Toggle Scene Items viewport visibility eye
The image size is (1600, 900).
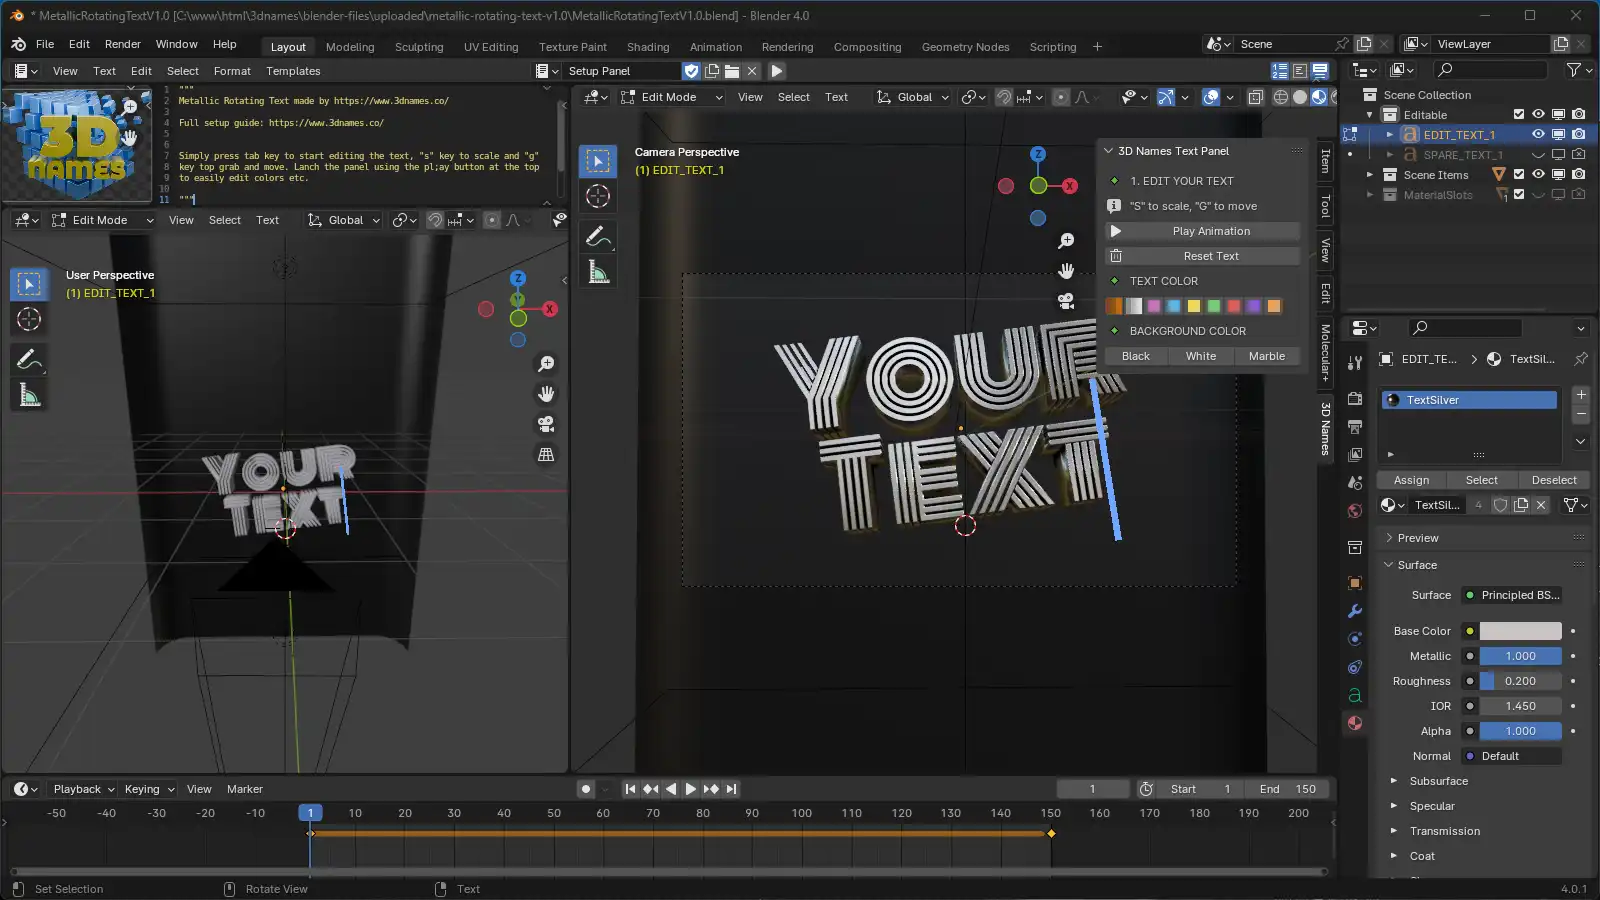tap(1538, 175)
